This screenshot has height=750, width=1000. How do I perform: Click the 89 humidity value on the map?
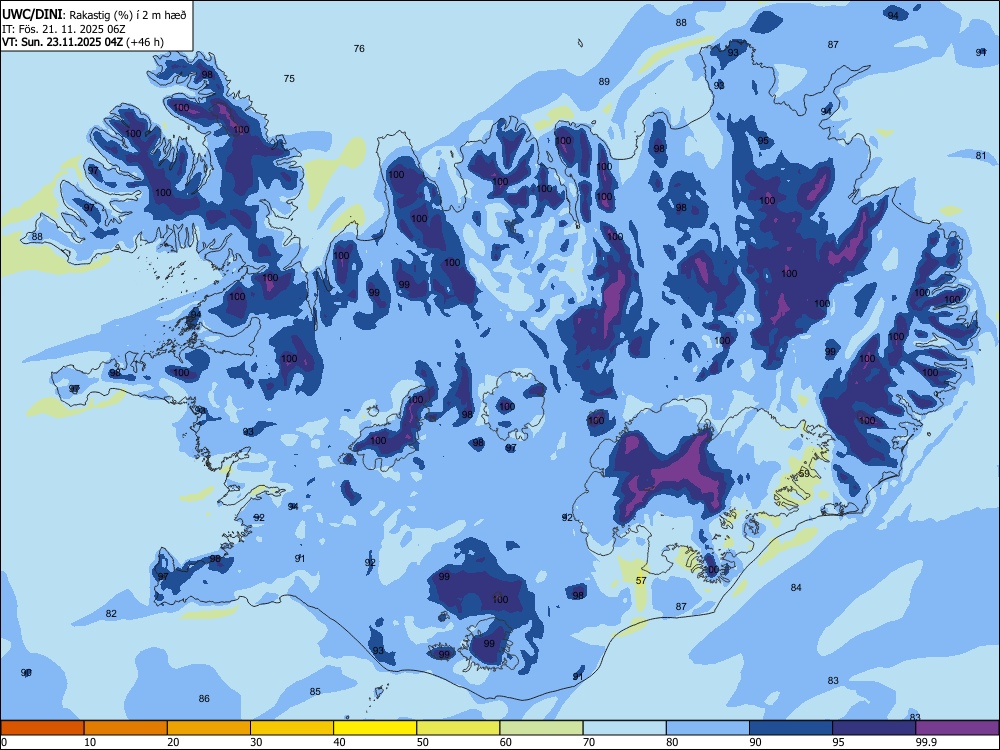604,82
